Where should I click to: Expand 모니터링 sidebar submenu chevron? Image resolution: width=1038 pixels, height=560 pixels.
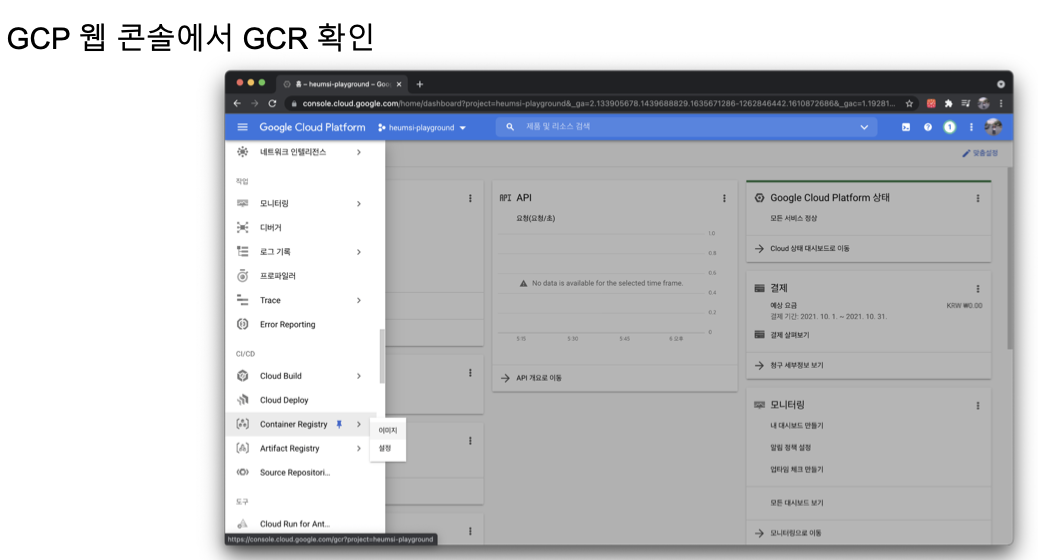point(359,204)
